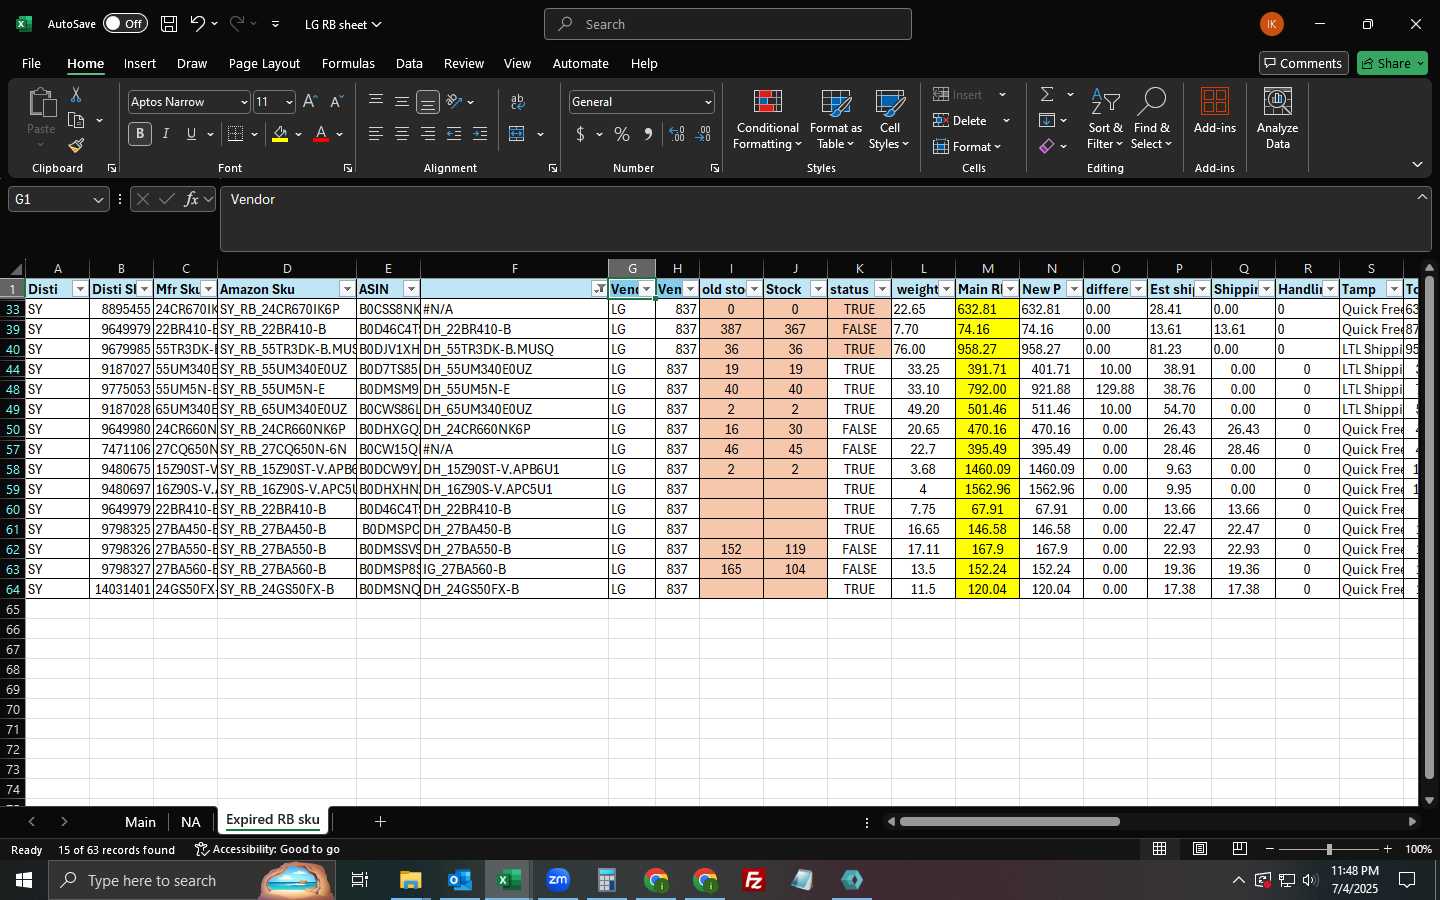Click the Format Painter brush icon
The height and width of the screenshot is (900, 1440).
(x=76, y=145)
